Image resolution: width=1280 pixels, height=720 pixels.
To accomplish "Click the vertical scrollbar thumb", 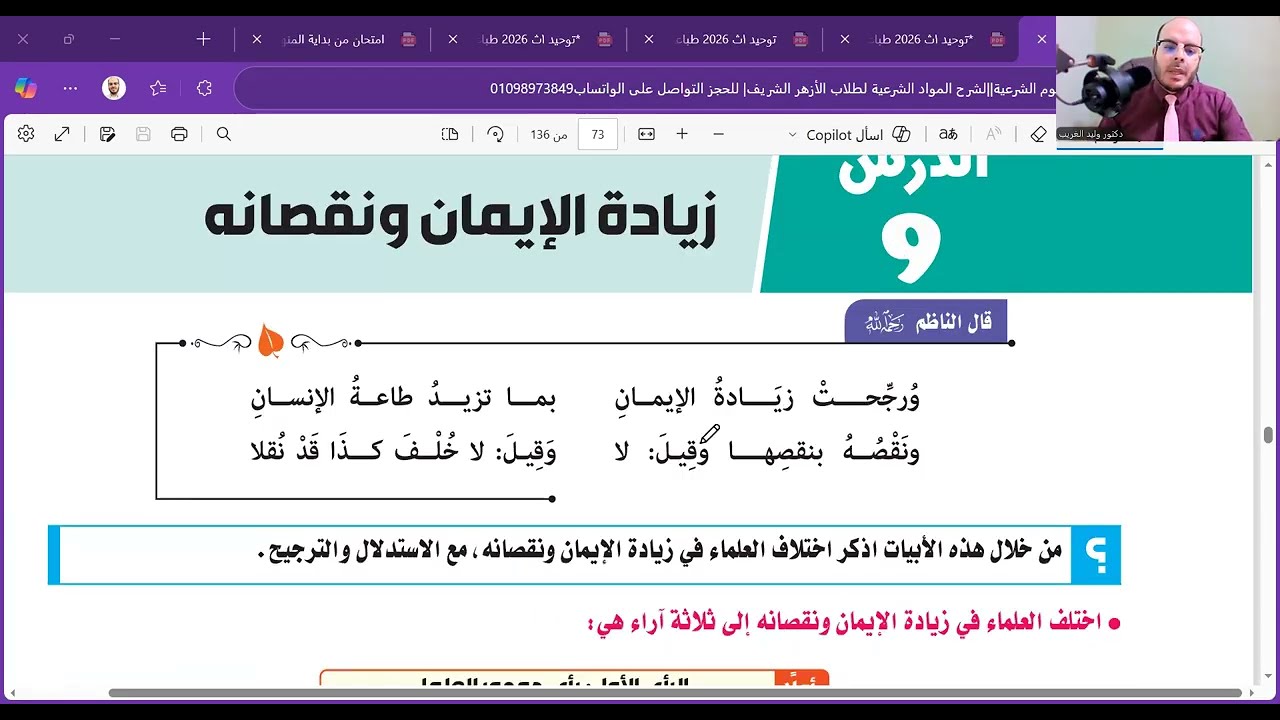I will pyautogui.click(x=1268, y=434).
